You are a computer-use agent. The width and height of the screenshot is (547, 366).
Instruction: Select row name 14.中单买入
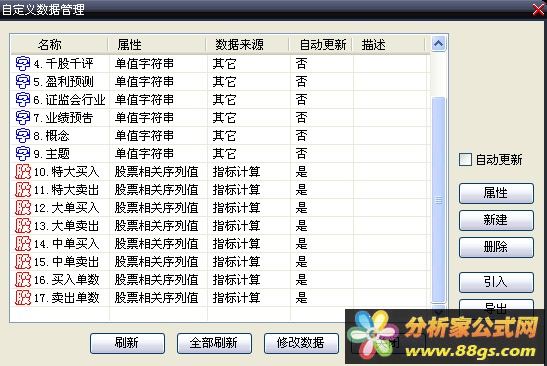(x=66, y=244)
